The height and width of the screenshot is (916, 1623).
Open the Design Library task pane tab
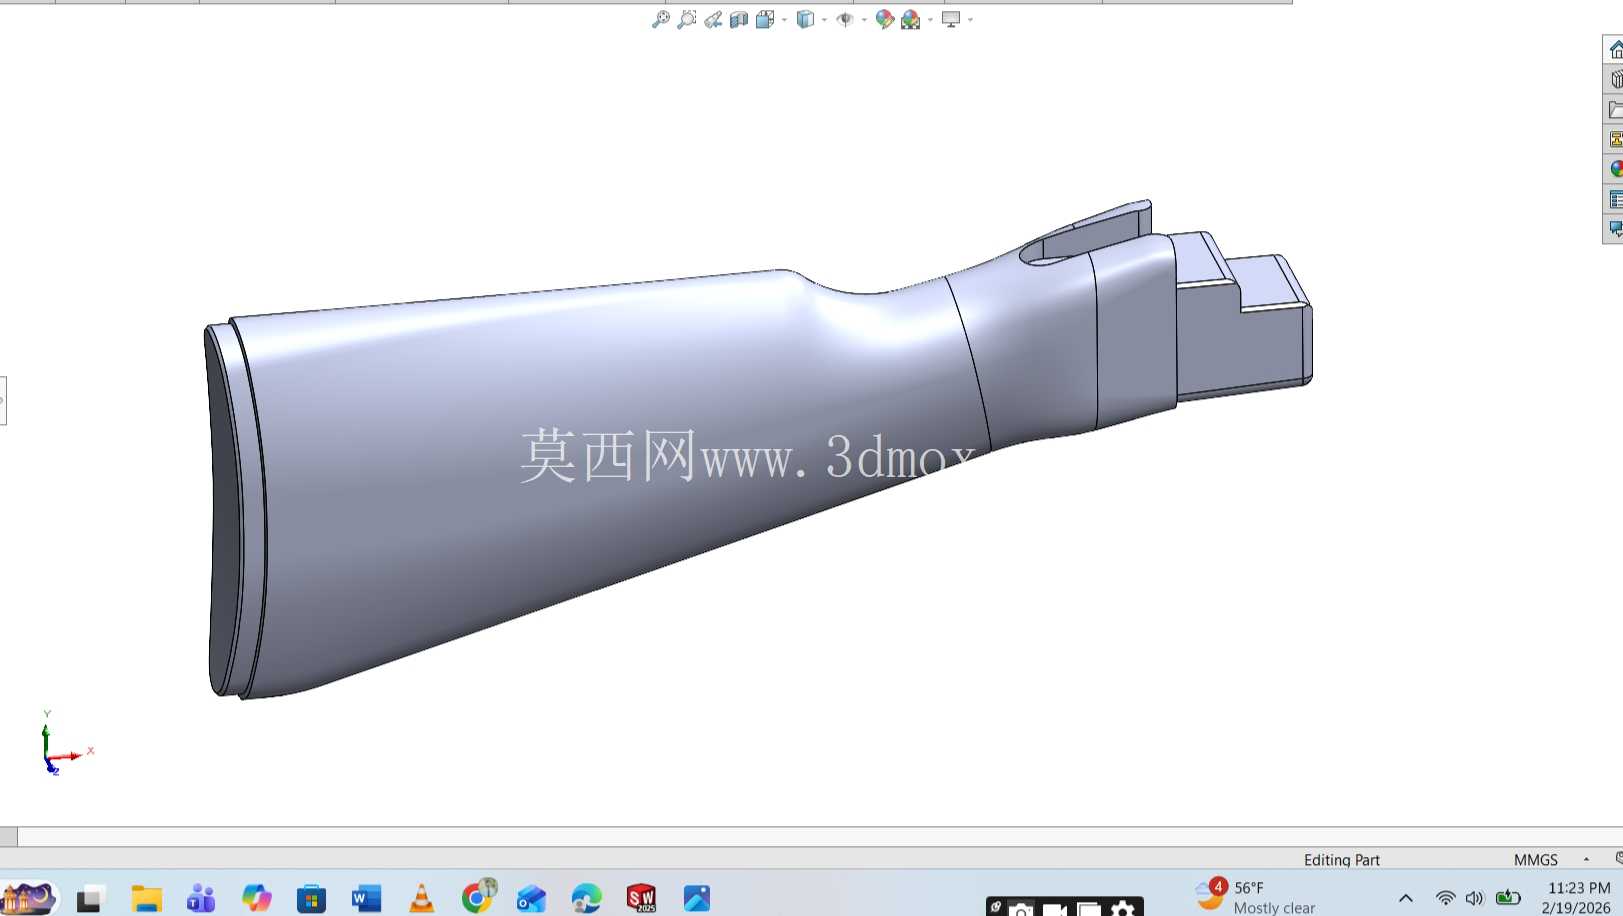[x=1614, y=79]
